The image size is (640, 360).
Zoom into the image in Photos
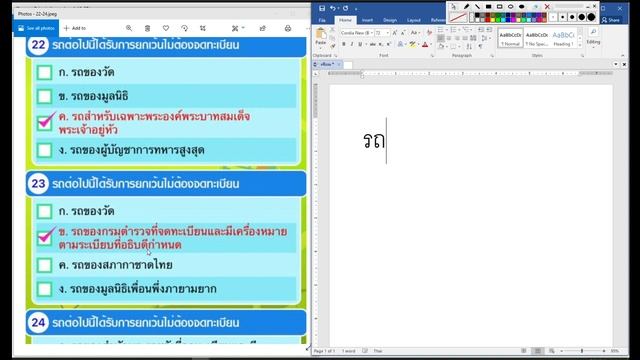129,28
